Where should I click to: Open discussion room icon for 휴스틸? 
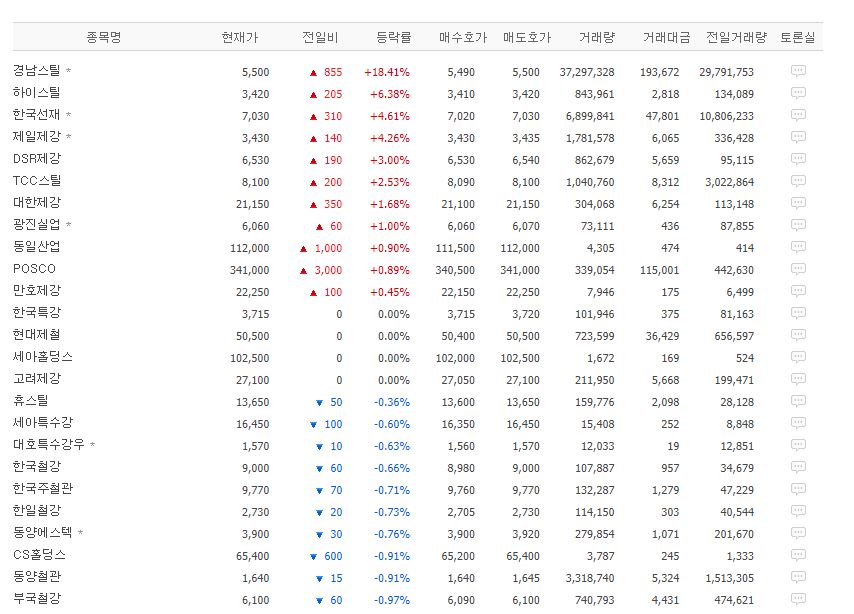click(x=798, y=401)
